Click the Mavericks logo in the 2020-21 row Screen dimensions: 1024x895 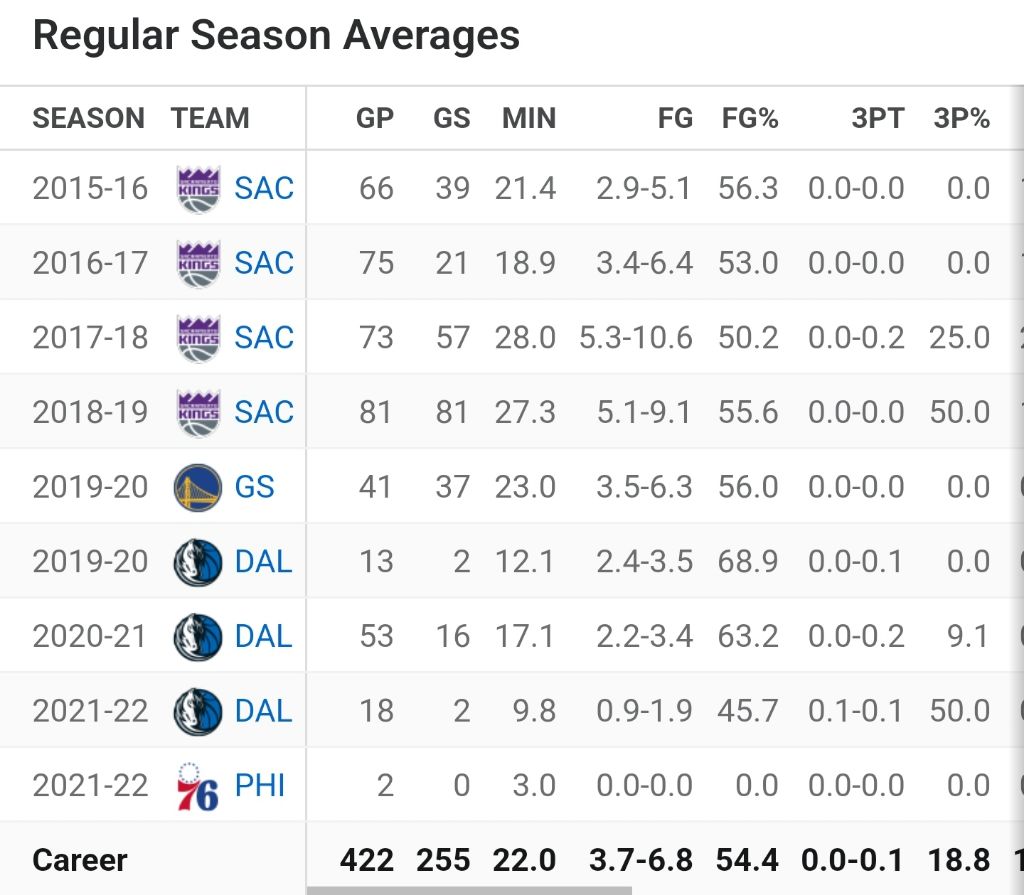(197, 636)
